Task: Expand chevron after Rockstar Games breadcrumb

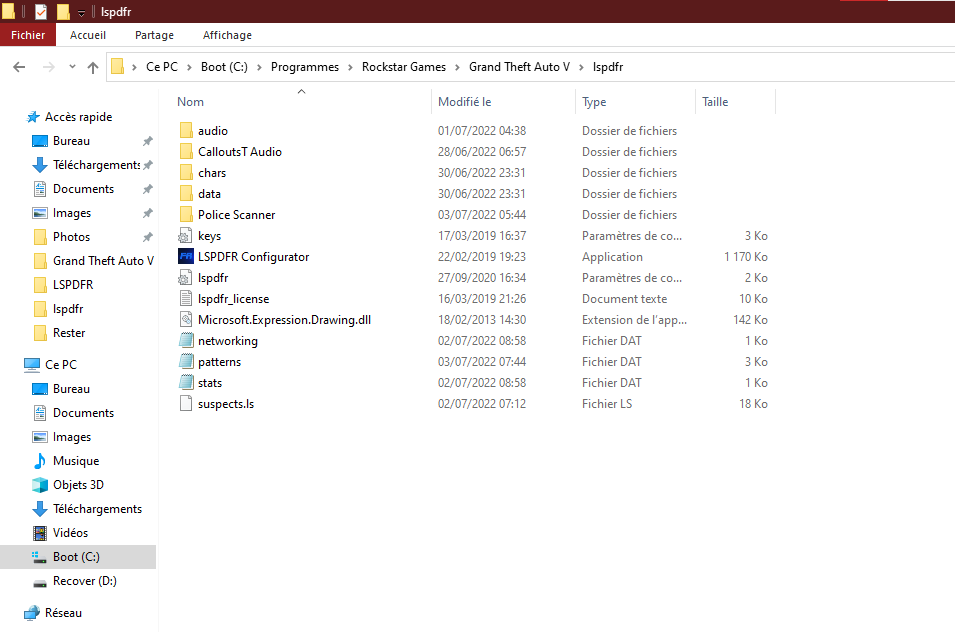Action: pyautogui.click(x=457, y=67)
